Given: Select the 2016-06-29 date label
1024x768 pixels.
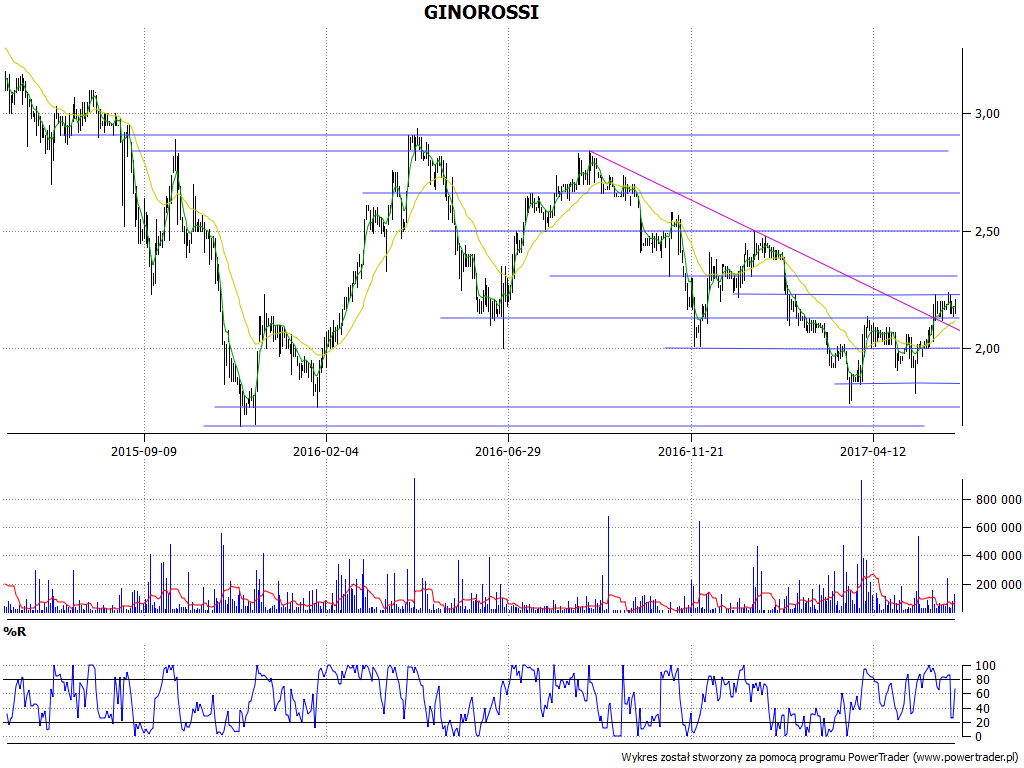Looking at the screenshot, I should pos(508,451).
